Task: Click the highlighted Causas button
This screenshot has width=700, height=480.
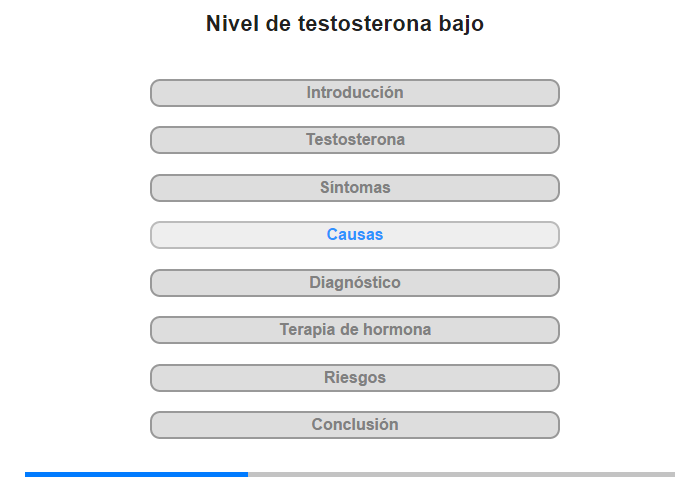Action: tap(355, 235)
